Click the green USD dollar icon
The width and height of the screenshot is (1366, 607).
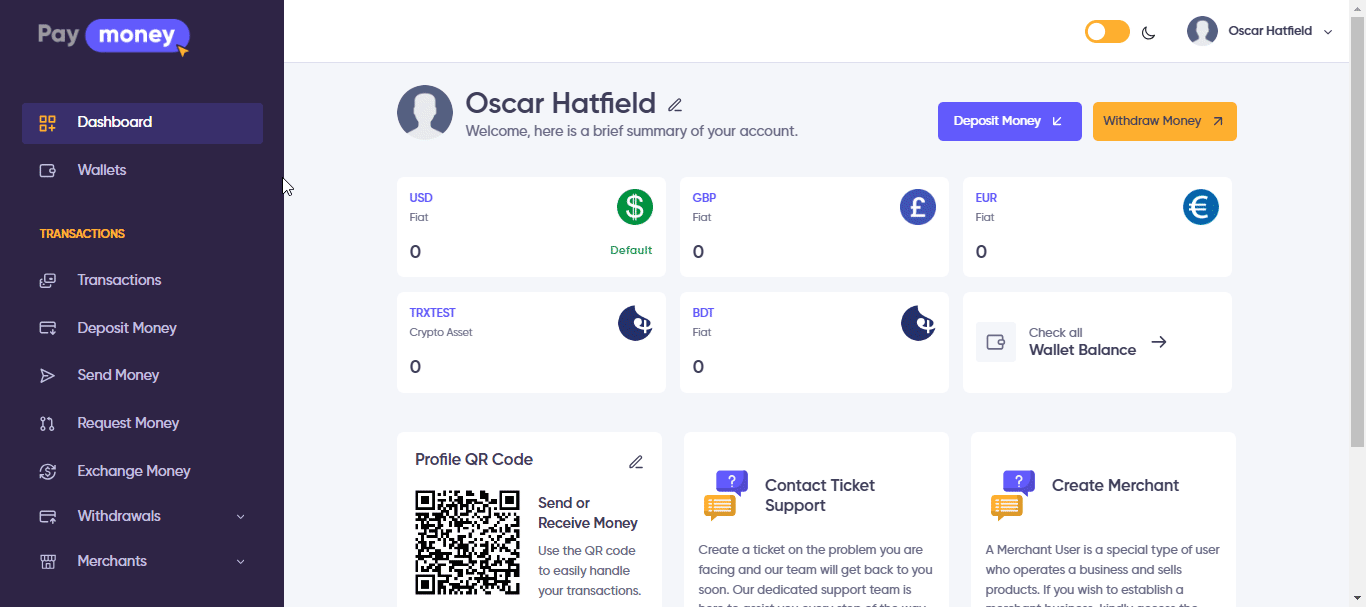point(635,207)
